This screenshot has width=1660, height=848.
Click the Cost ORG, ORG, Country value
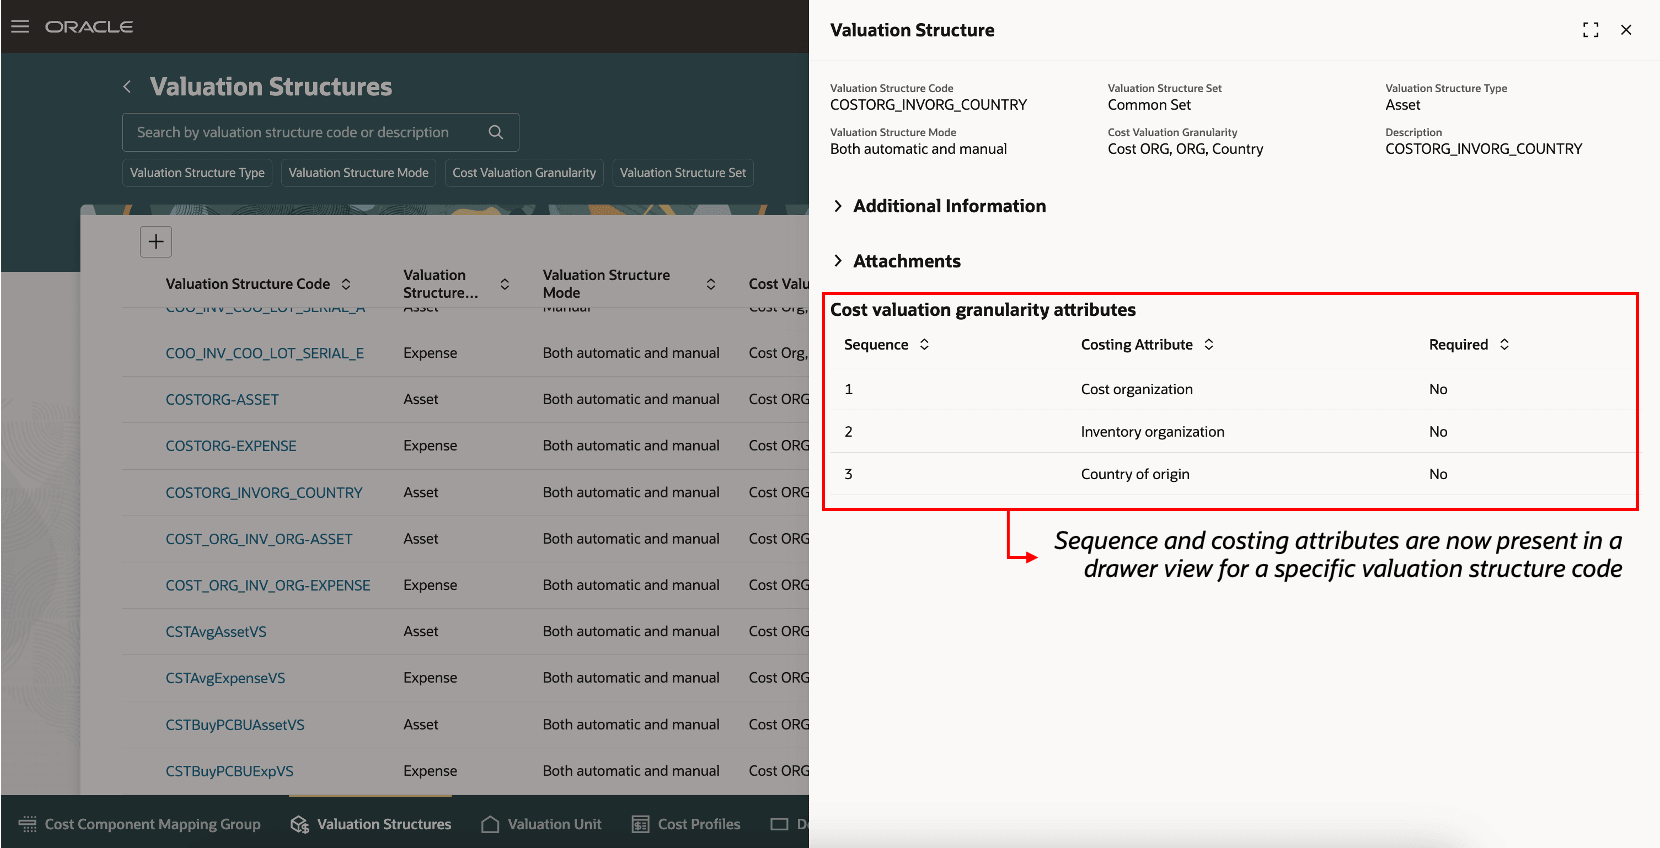click(1185, 149)
